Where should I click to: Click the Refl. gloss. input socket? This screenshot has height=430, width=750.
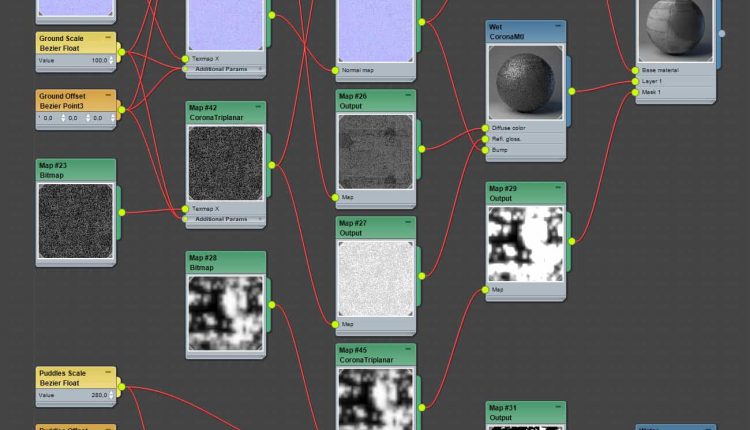pyautogui.click(x=486, y=139)
